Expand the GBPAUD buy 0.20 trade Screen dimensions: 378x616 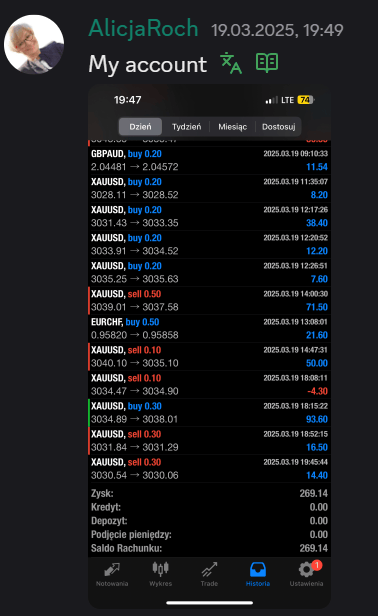(209, 160)
